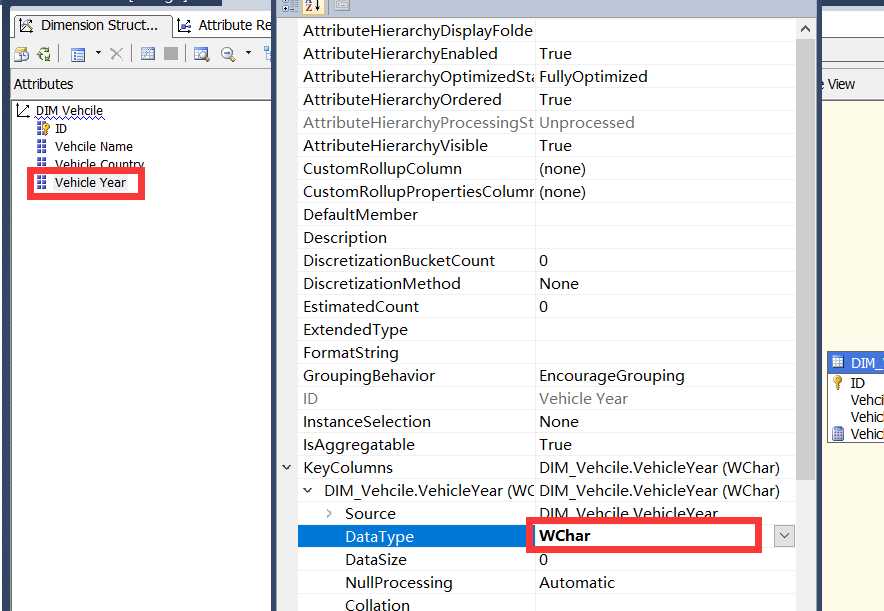Click the Delete (X) toolbar icon
Screen dimensions: 884x611
[x=116, y=54]
